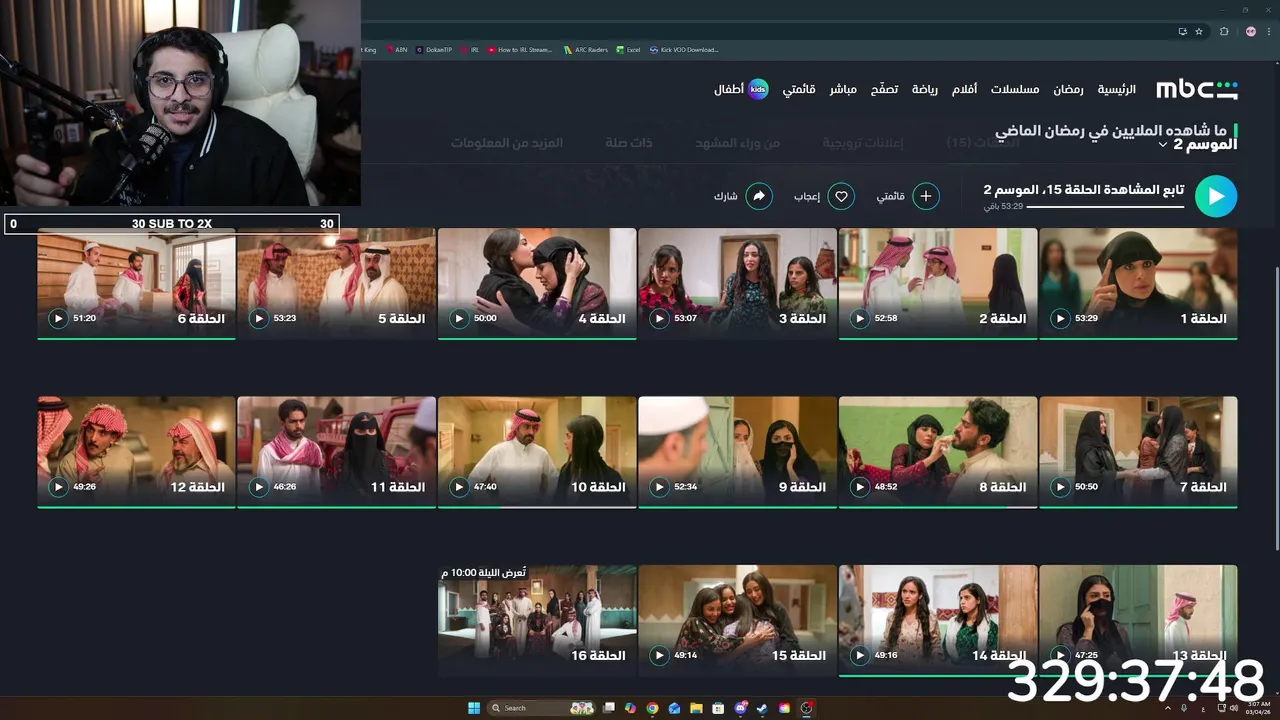Click the إعجاب heart icon
This screenshot has height=720, width=1280.
click(x=842, y=197)
